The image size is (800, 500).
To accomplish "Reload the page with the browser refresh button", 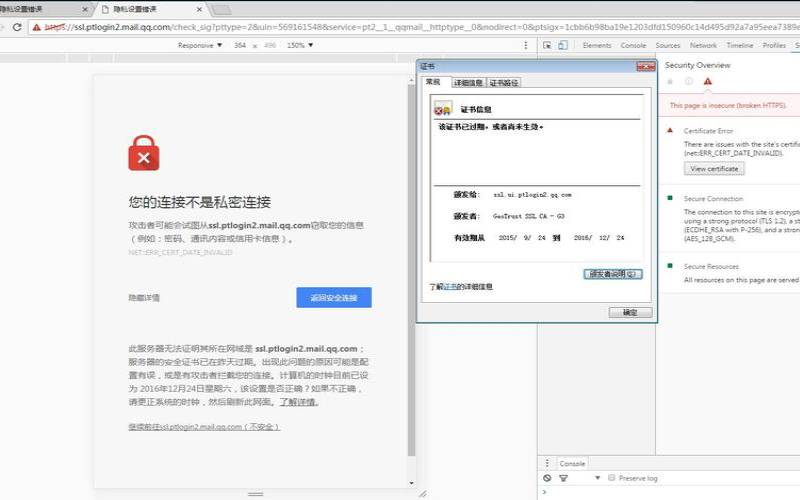I will tap(17, 27).
